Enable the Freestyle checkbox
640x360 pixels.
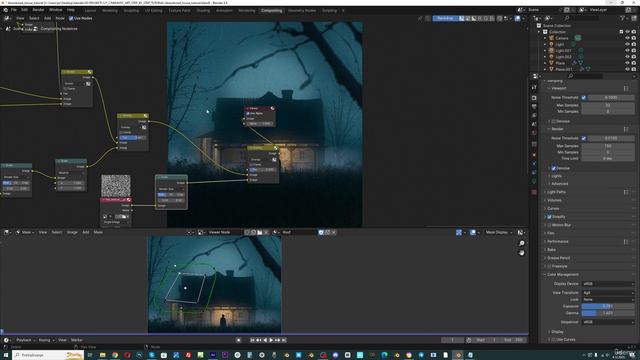click(x=549, y=266)
